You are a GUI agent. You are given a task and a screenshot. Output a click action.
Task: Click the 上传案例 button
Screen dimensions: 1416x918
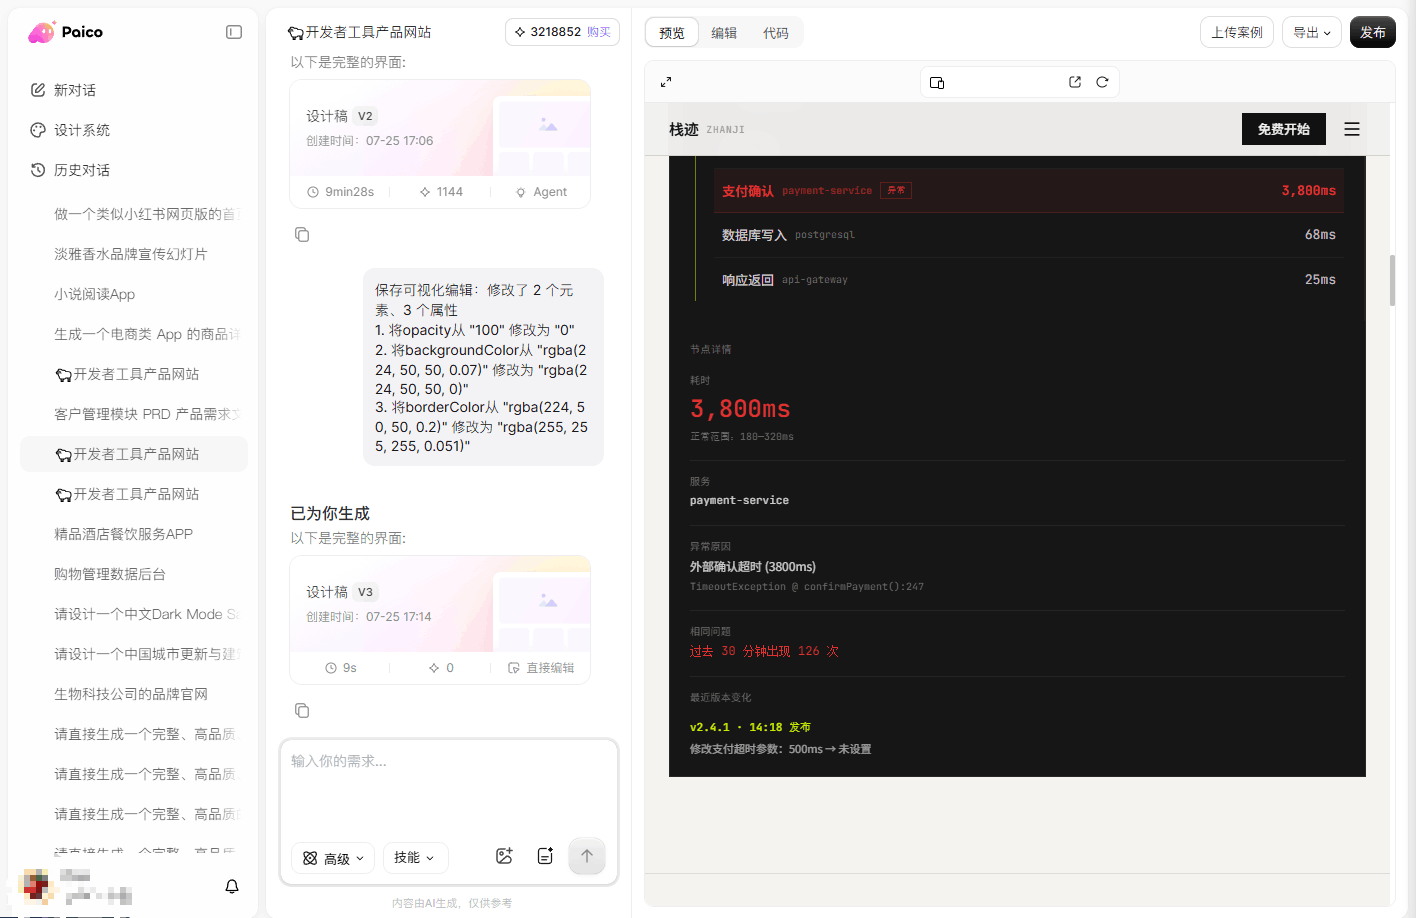coord(1237,32)
